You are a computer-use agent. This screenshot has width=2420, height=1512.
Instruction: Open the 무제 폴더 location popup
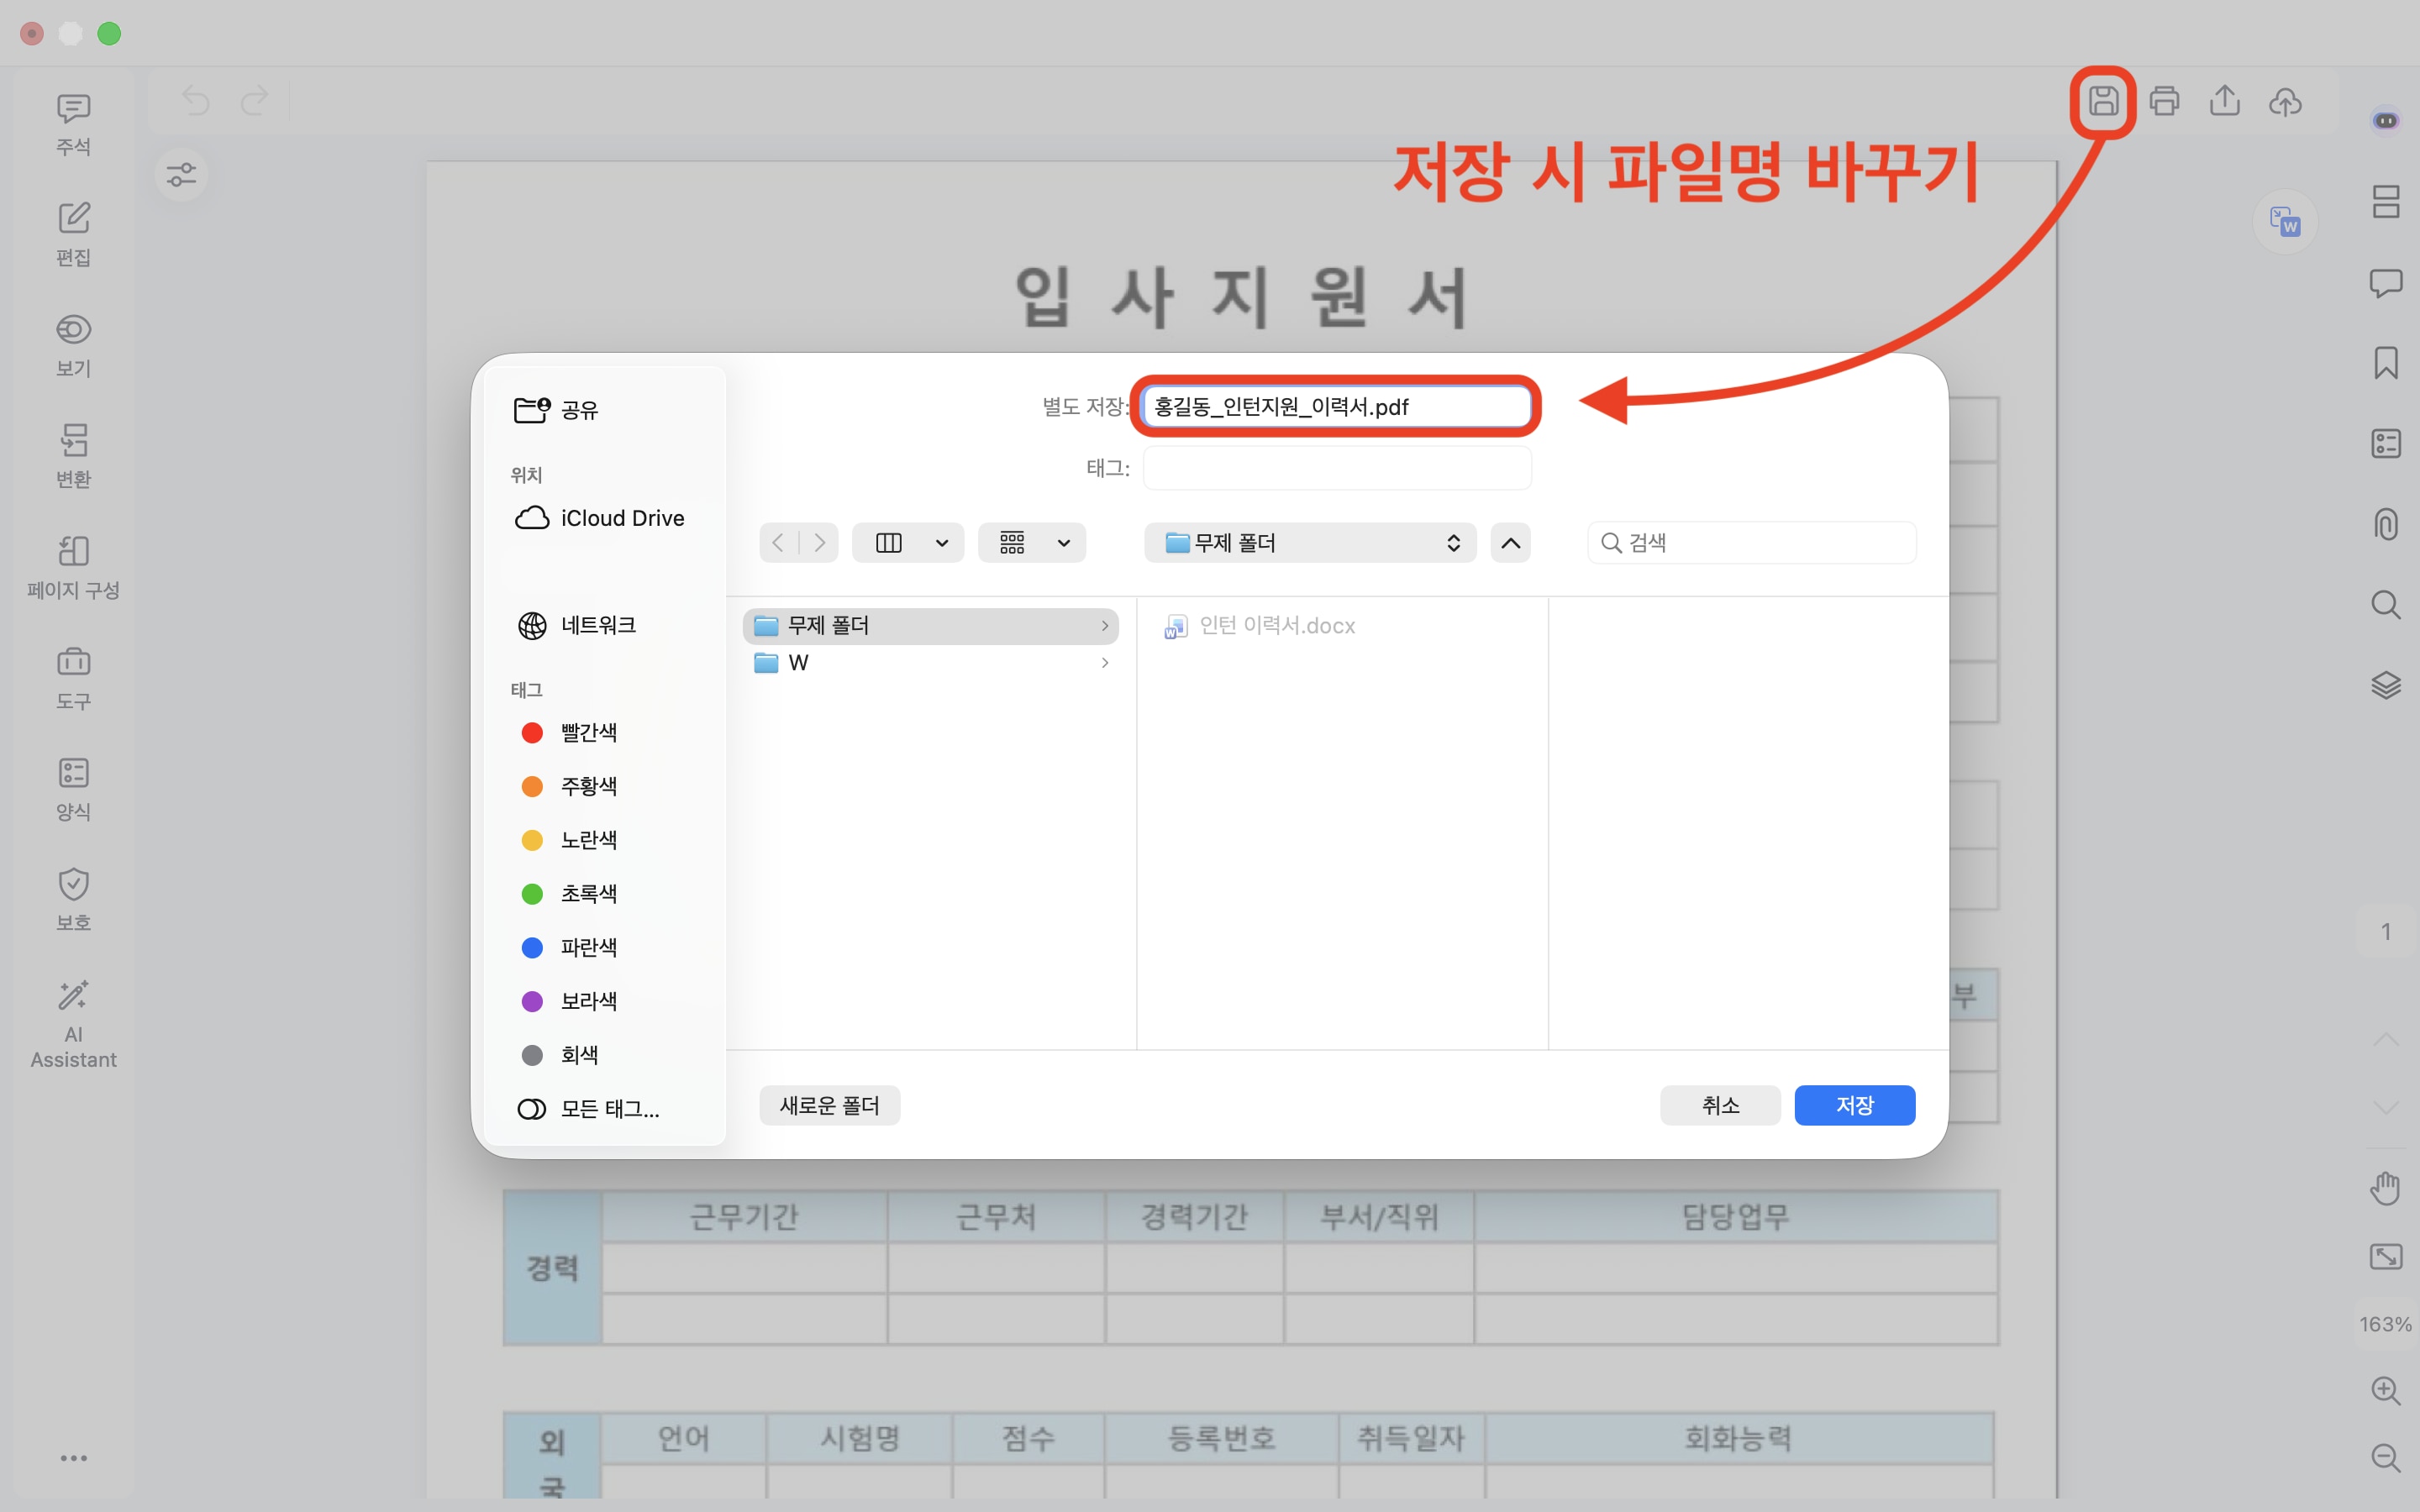[x=1310, y=543]
